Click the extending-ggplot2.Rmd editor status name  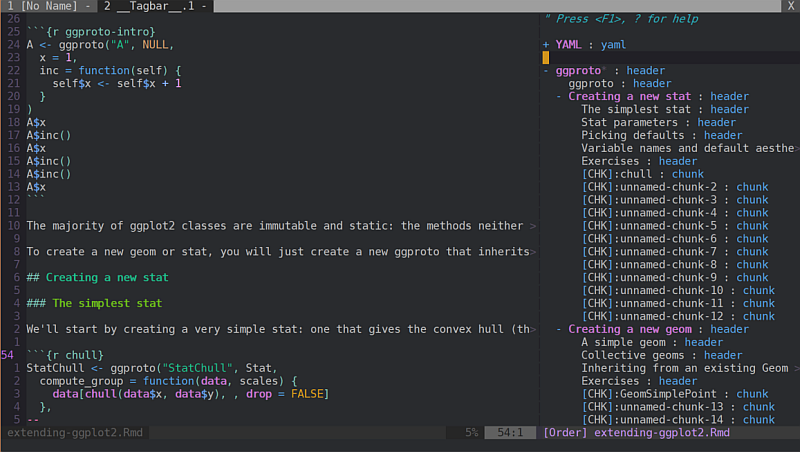pyautogui.click(x=75, y=433)
